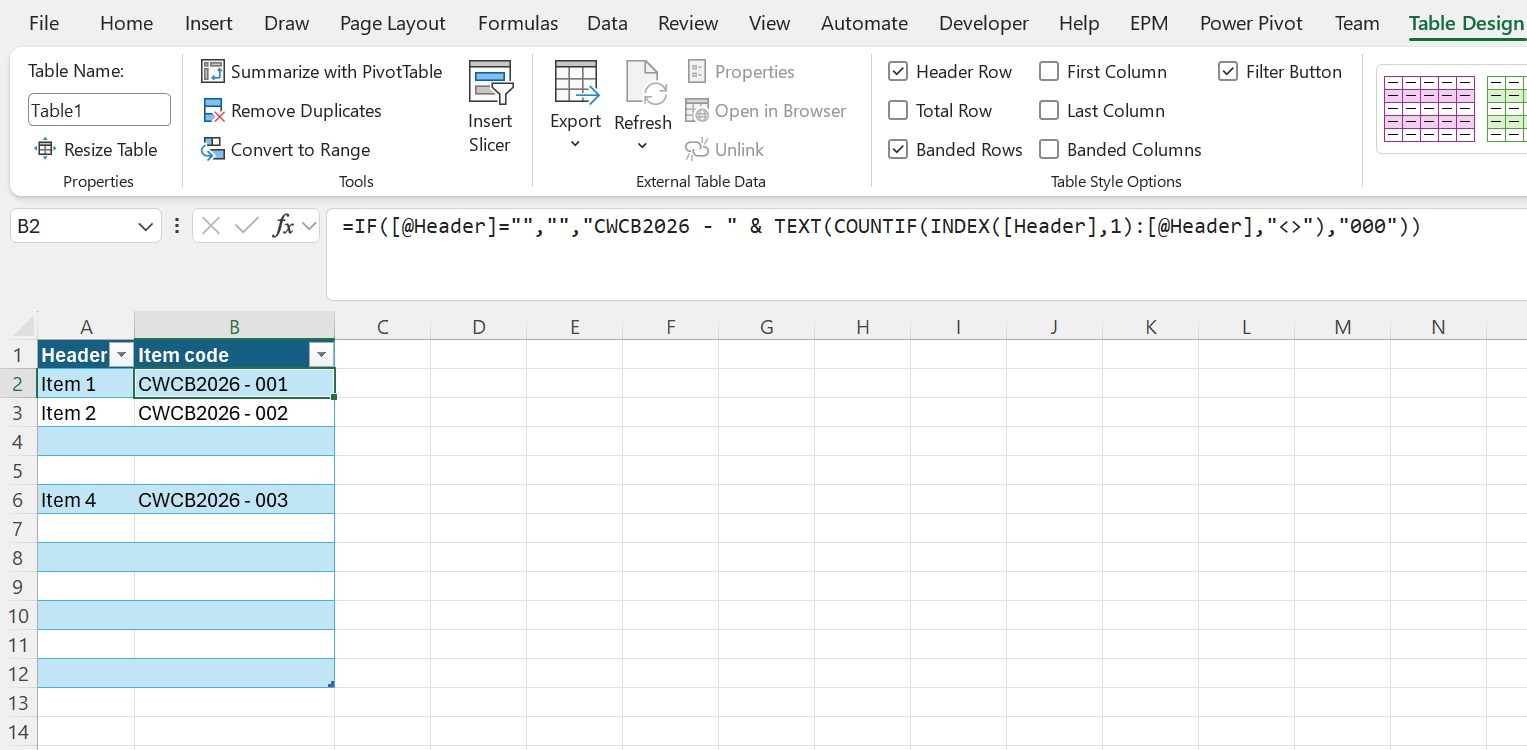Screen dimensions: 1527x750
Task: Switch to the Insert tab
Action: coord(209,23)
